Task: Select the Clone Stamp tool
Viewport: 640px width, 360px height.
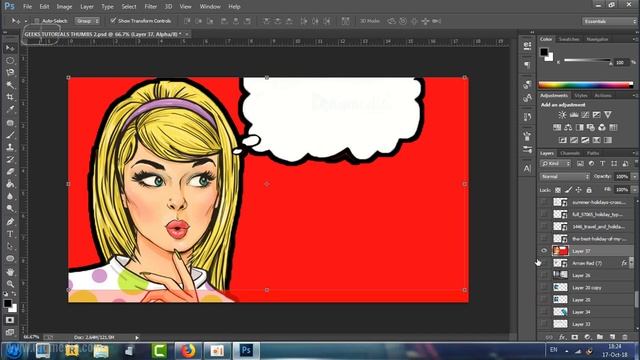Action: 10,147
